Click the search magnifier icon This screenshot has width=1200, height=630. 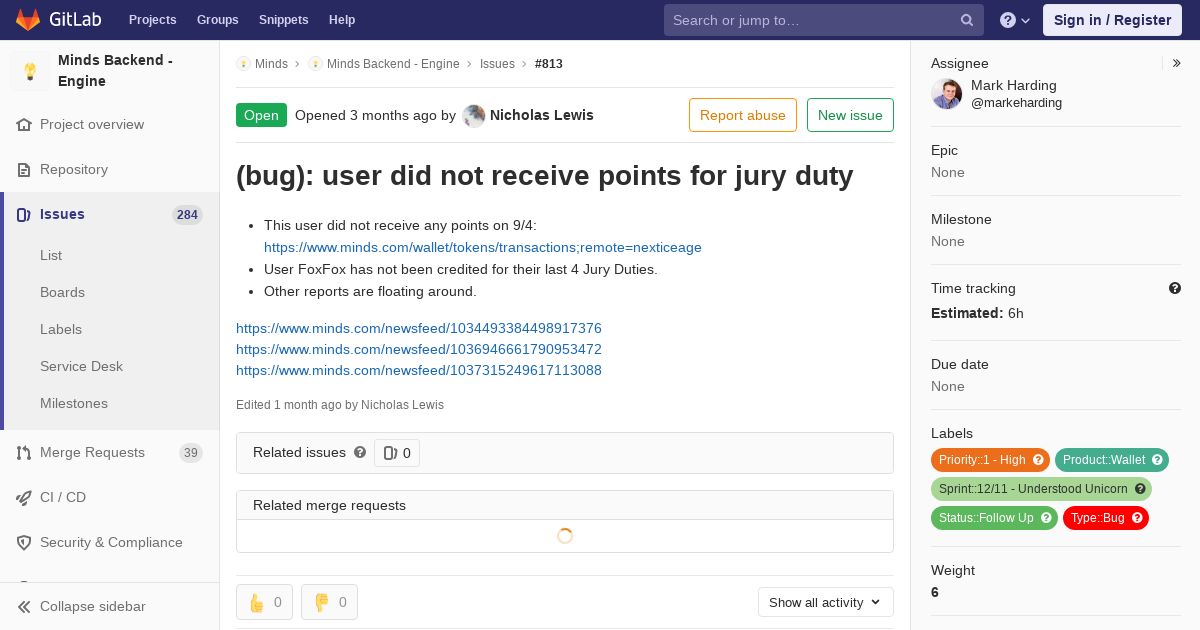coord(967,20)
